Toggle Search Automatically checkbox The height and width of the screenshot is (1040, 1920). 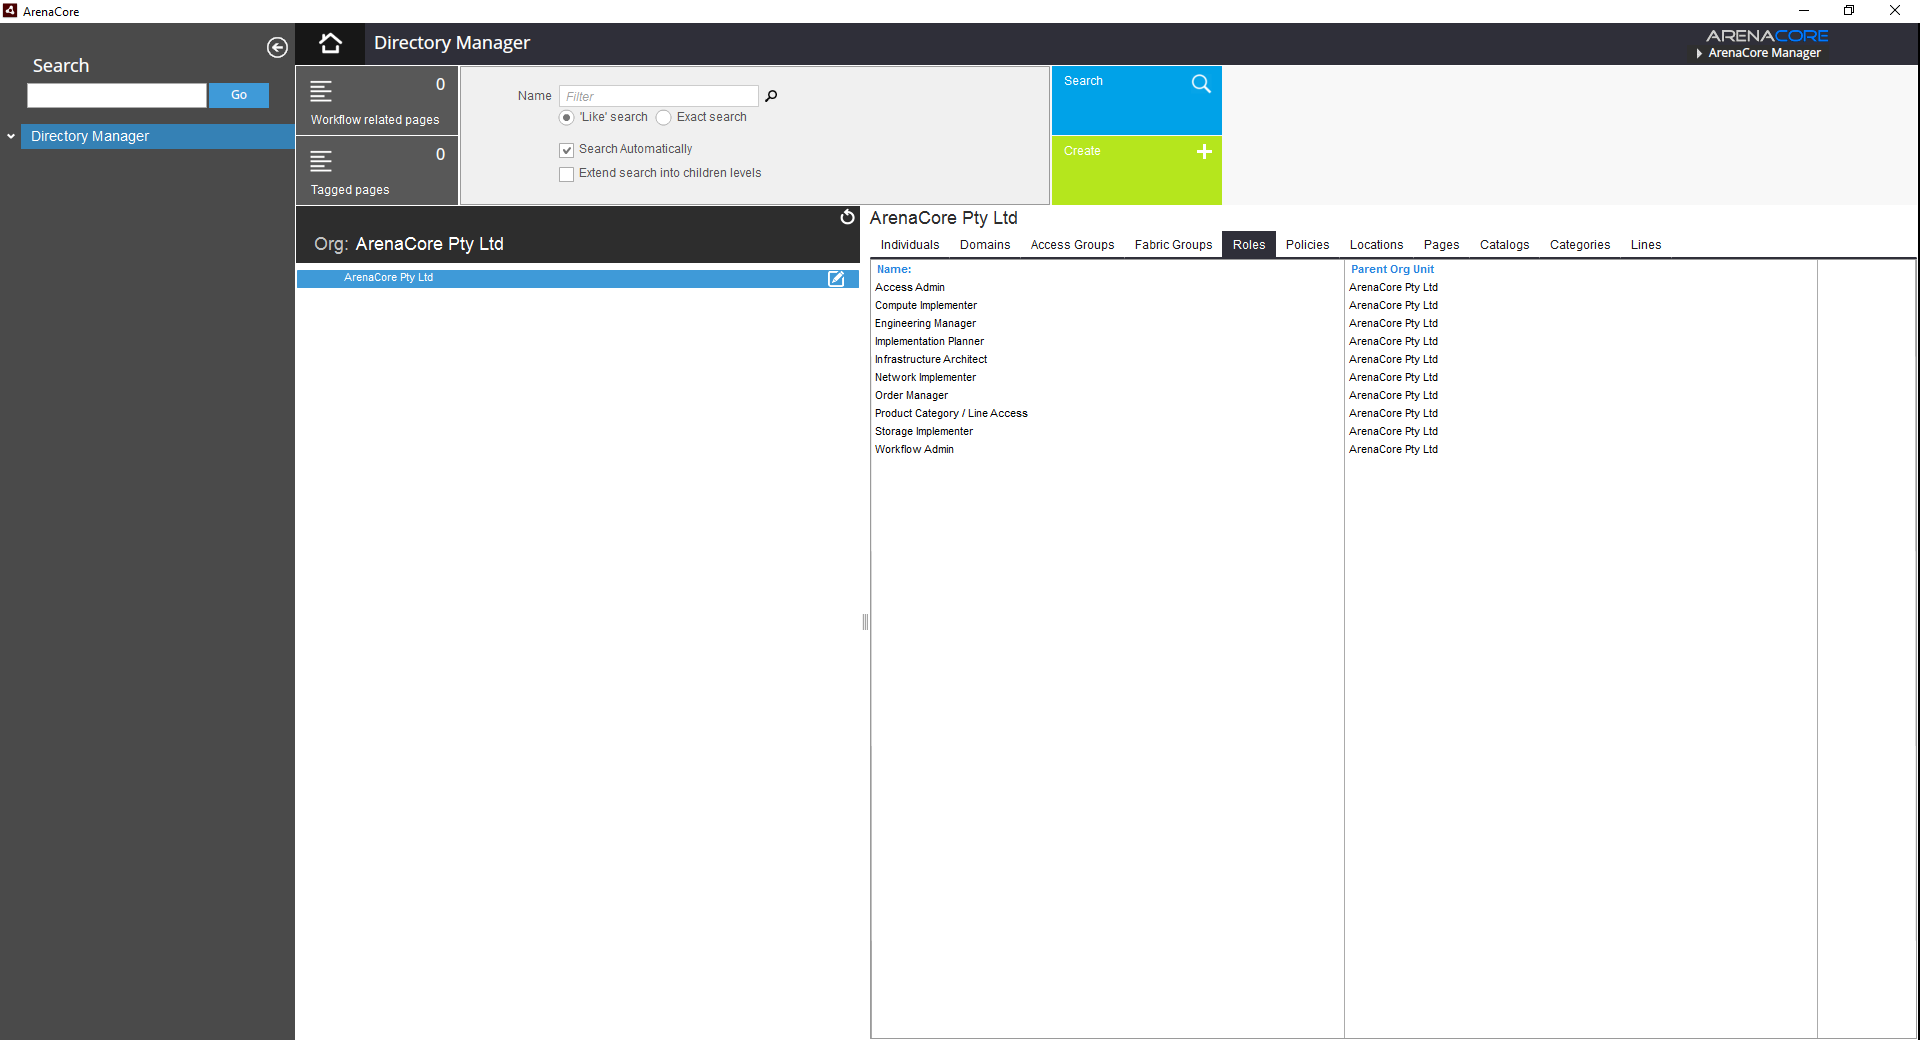click(x=566, y=150)
